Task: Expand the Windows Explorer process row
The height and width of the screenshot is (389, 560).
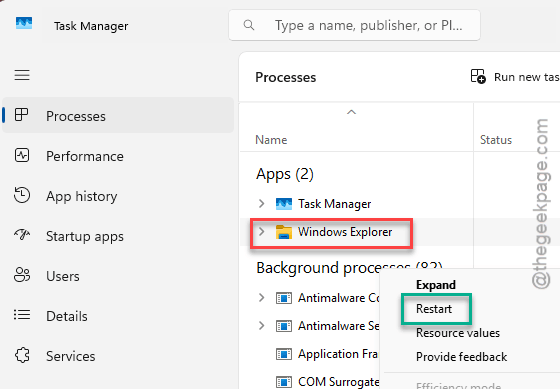Action: (261, 232)
